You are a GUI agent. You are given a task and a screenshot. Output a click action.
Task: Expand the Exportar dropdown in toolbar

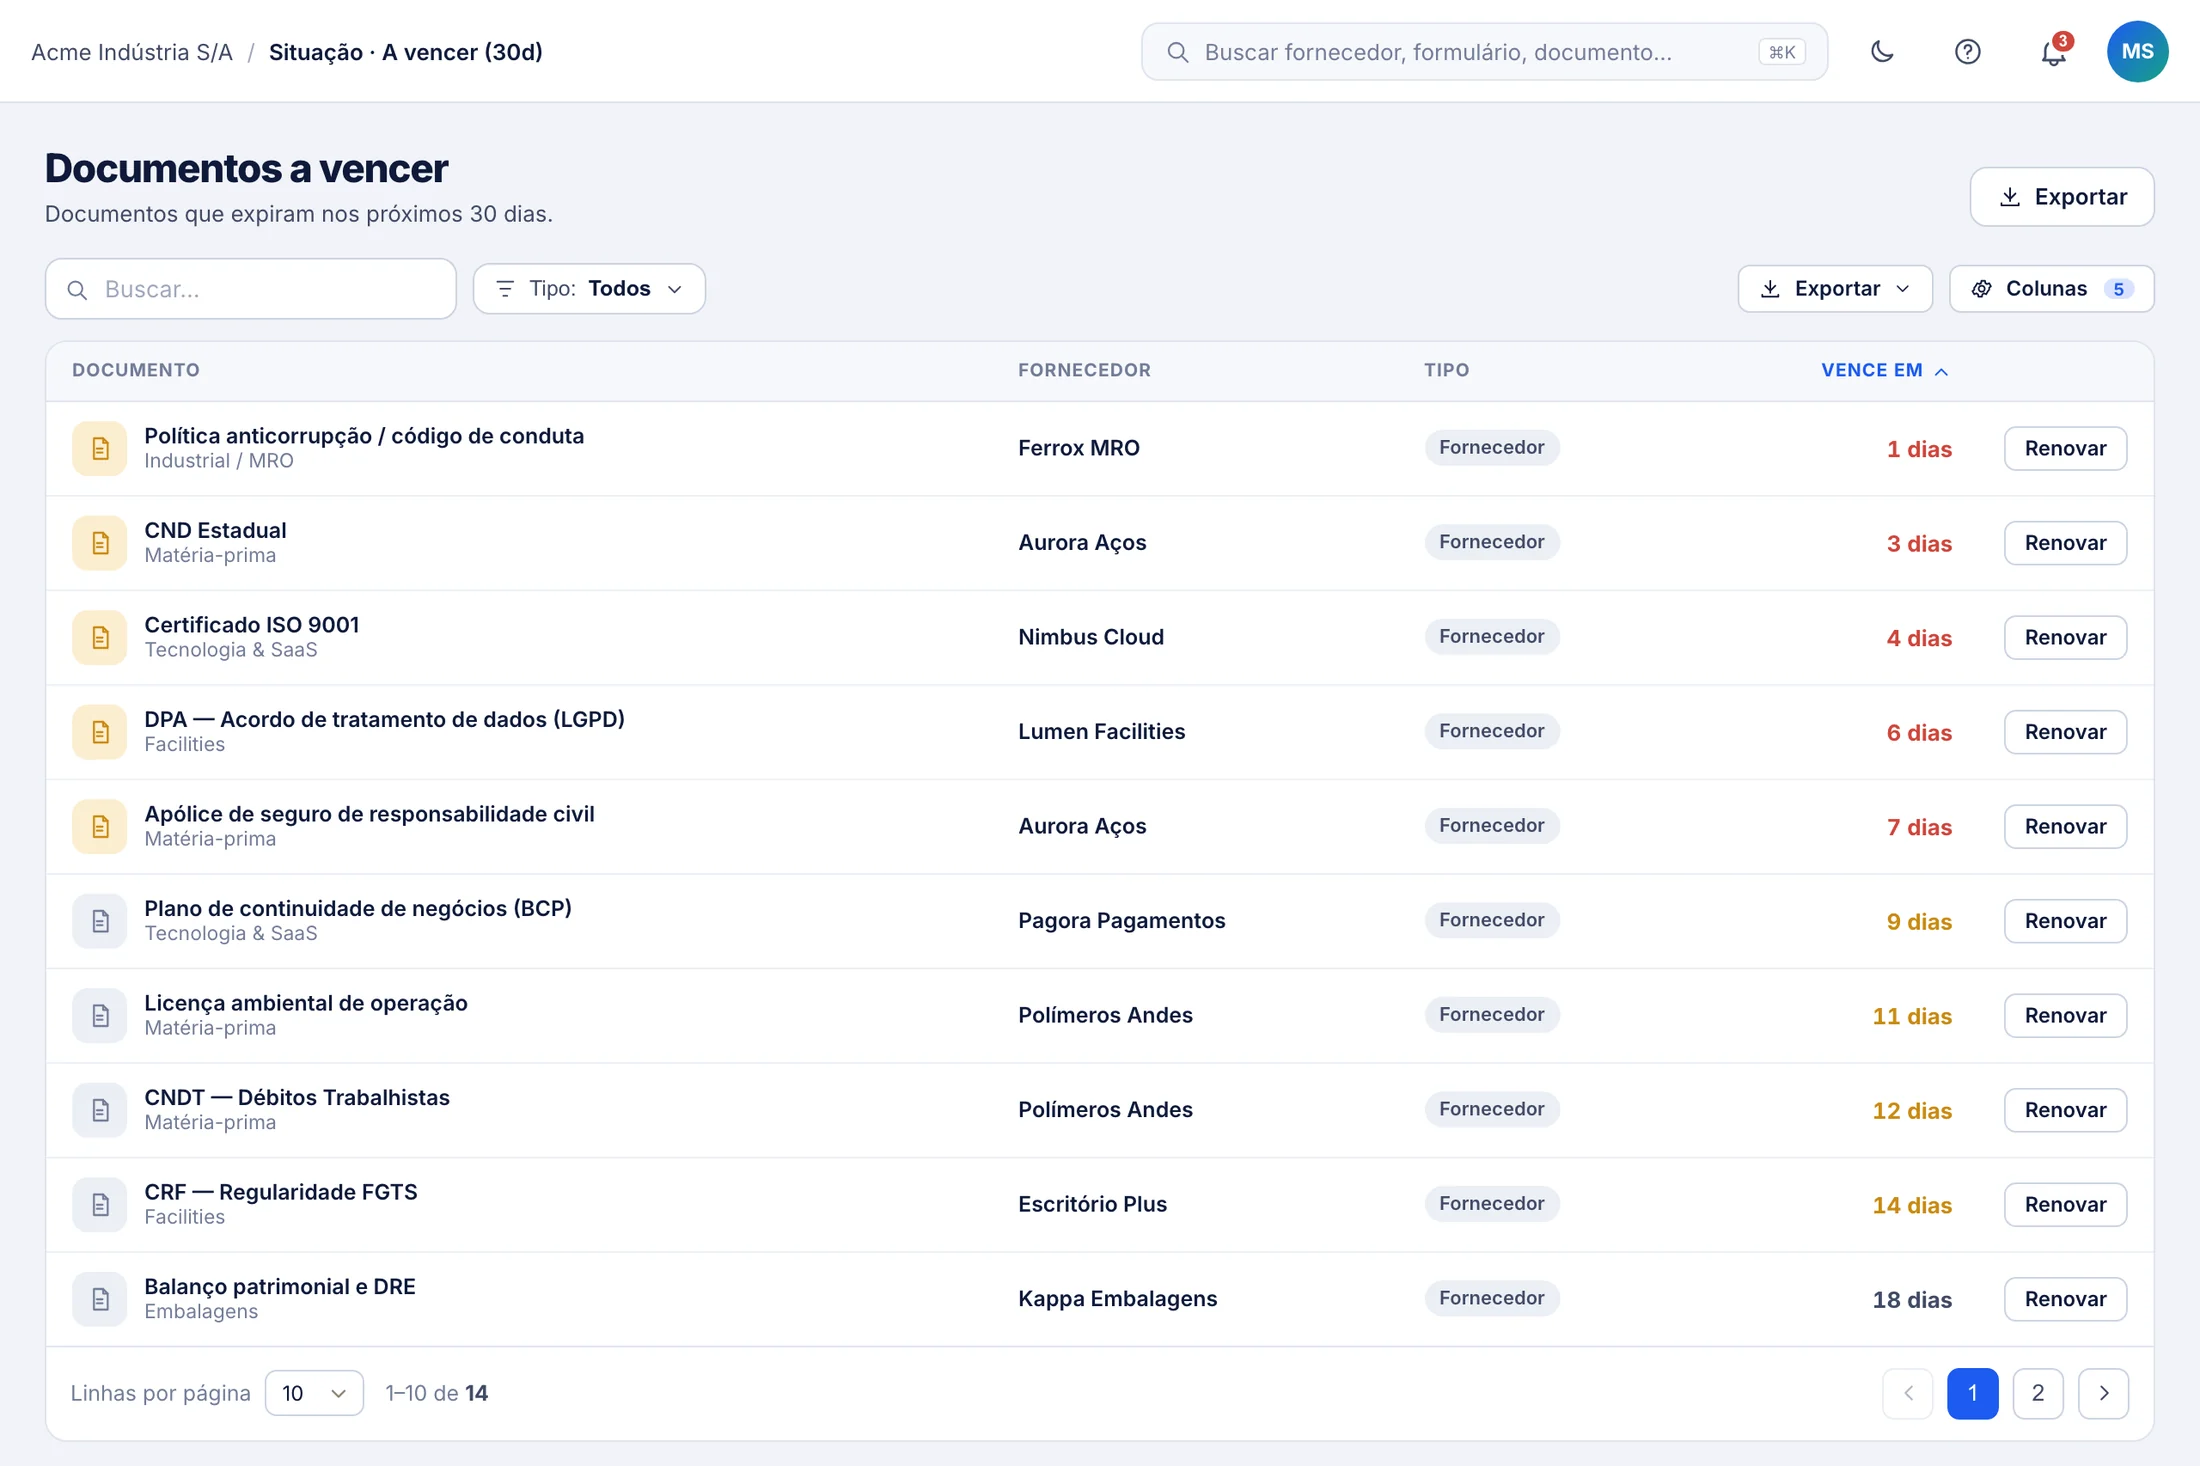pyautogui.click(x=1834, y=289)
